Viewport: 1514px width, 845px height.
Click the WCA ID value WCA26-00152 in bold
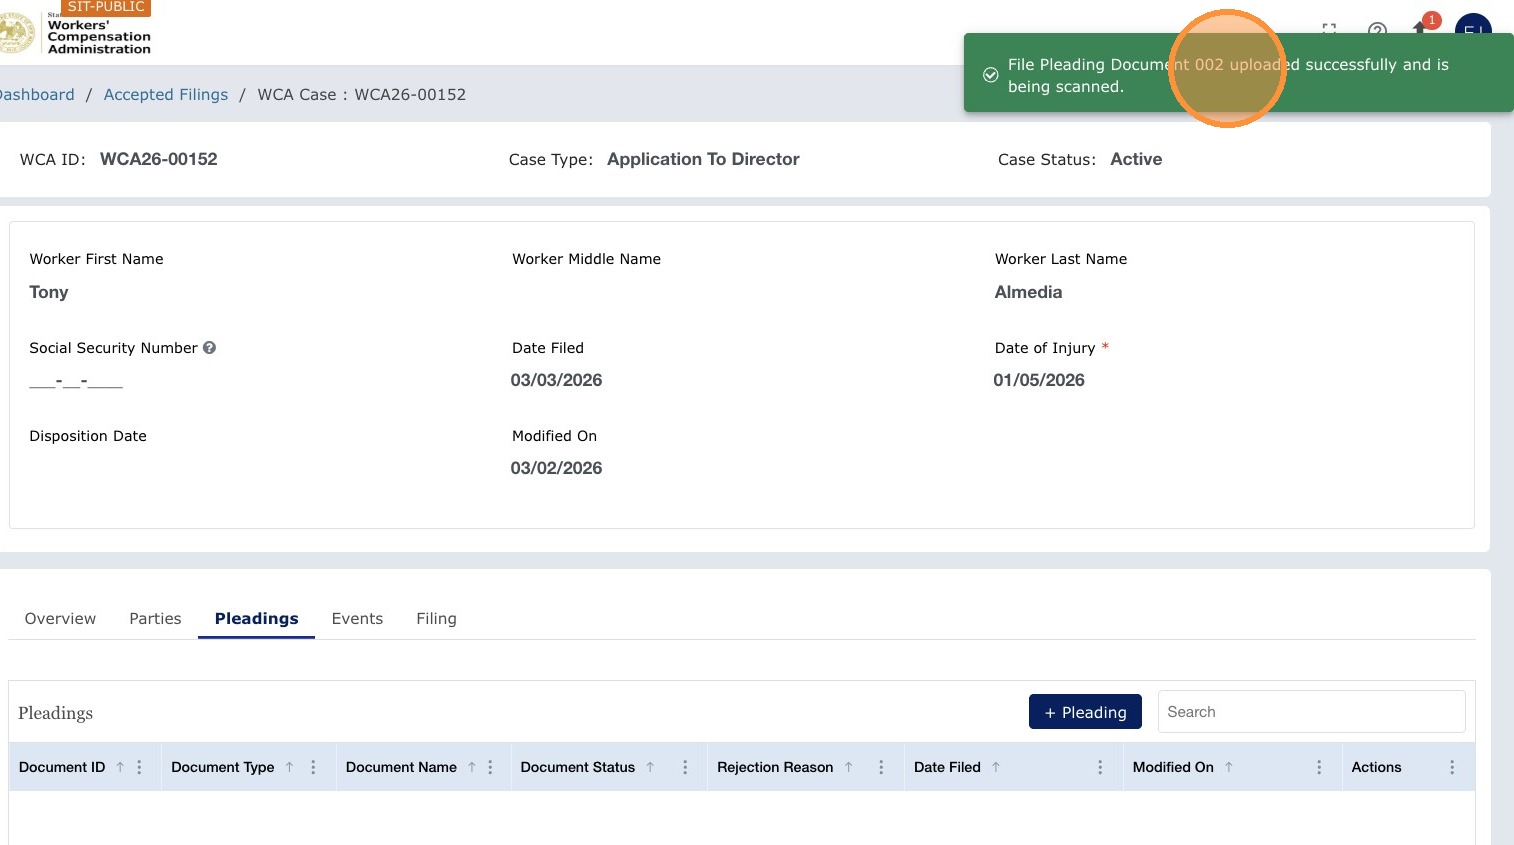(x=159, y=159)
